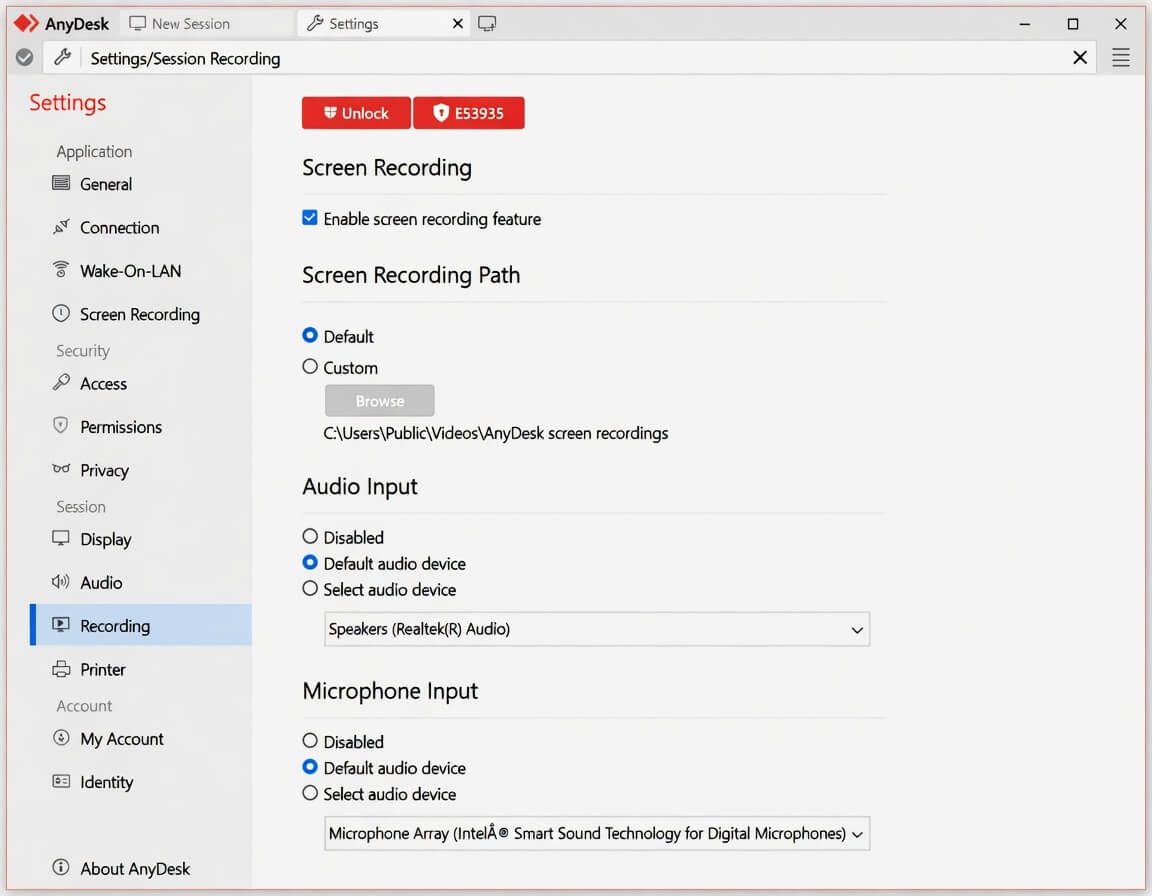The width and height of the screenshot is (1152, 896).
Task: Click the Permissions shield icon
Action: [x=61, y=425]
